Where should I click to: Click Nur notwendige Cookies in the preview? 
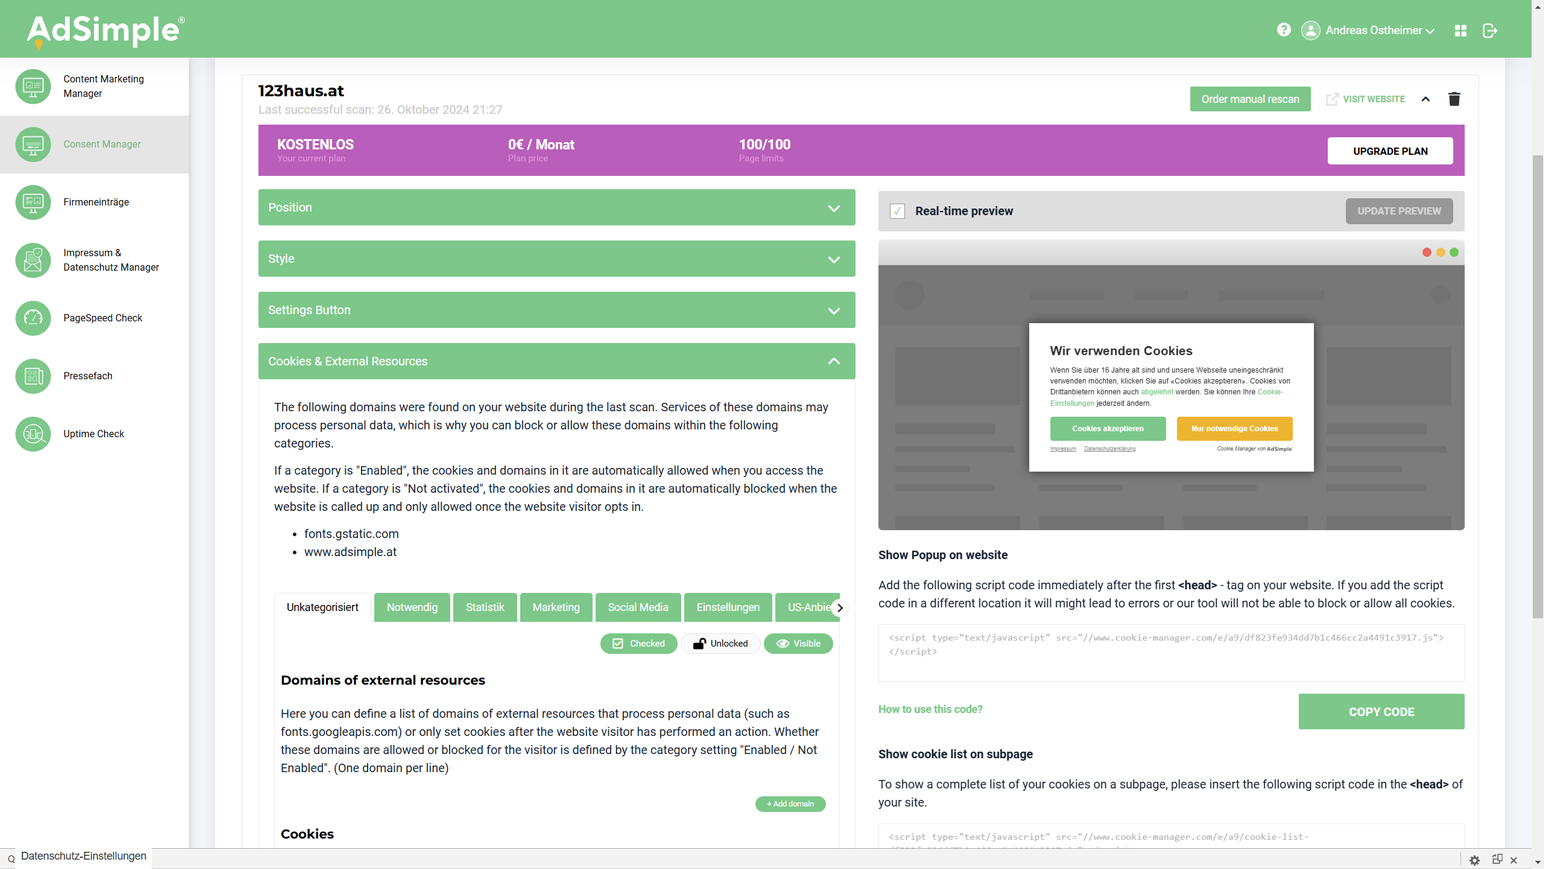click(1235, 428)
